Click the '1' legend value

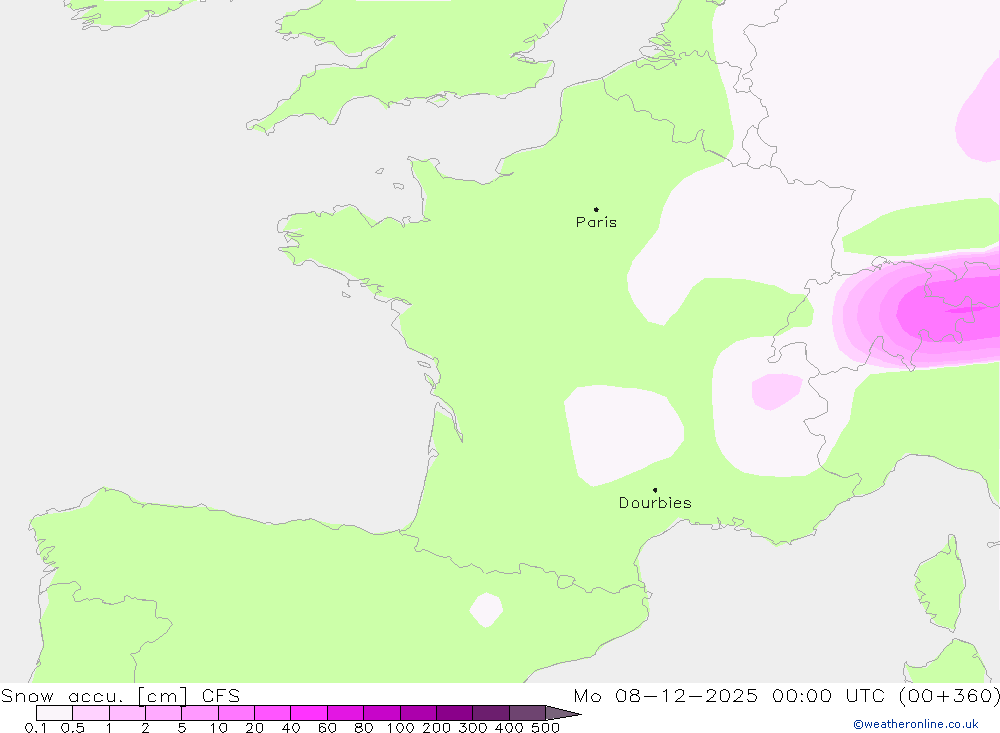[x=109, y=727]
